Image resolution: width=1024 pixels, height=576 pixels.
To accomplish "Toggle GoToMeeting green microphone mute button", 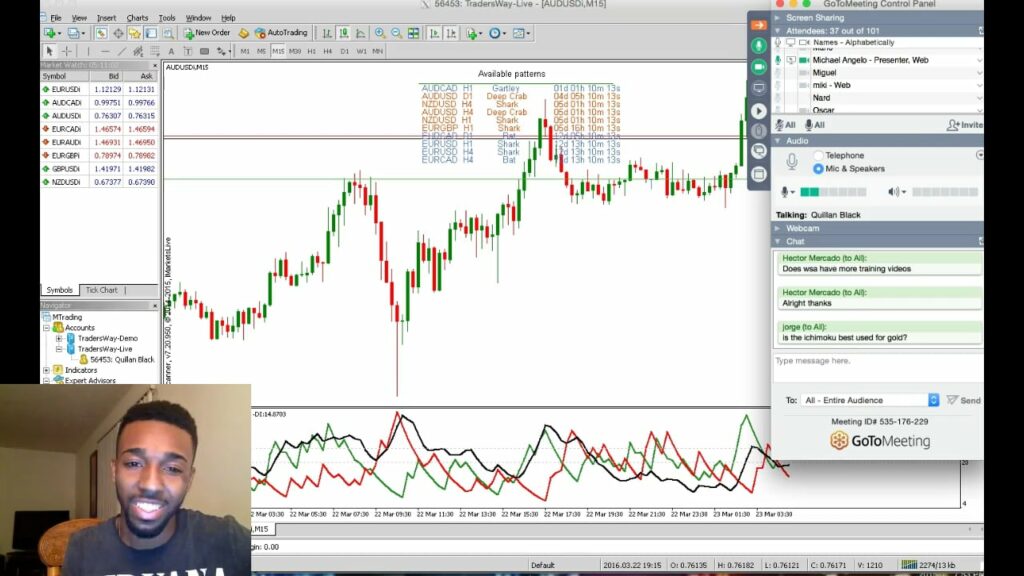I will (x=758, y=46).
